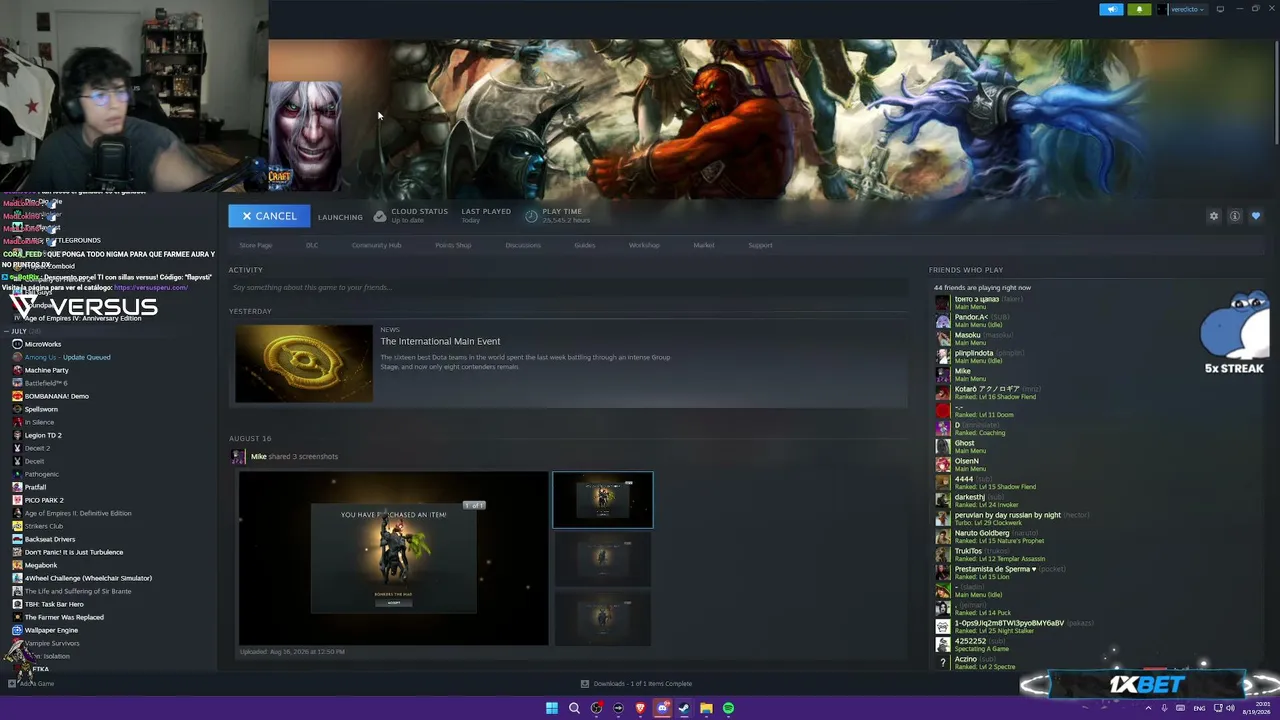Open friend Masoku's profile
The height and width of the screenshot is (720, 1280).
pos(969,335)
